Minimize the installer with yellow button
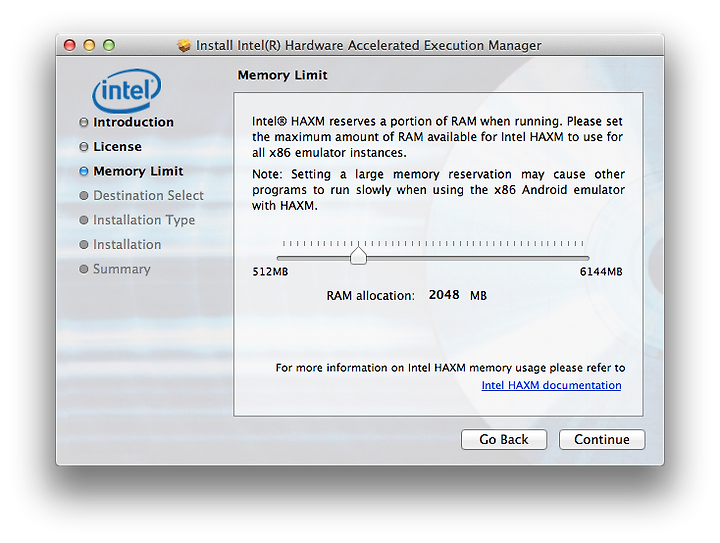720x543 pixels. tap(89, 45)
